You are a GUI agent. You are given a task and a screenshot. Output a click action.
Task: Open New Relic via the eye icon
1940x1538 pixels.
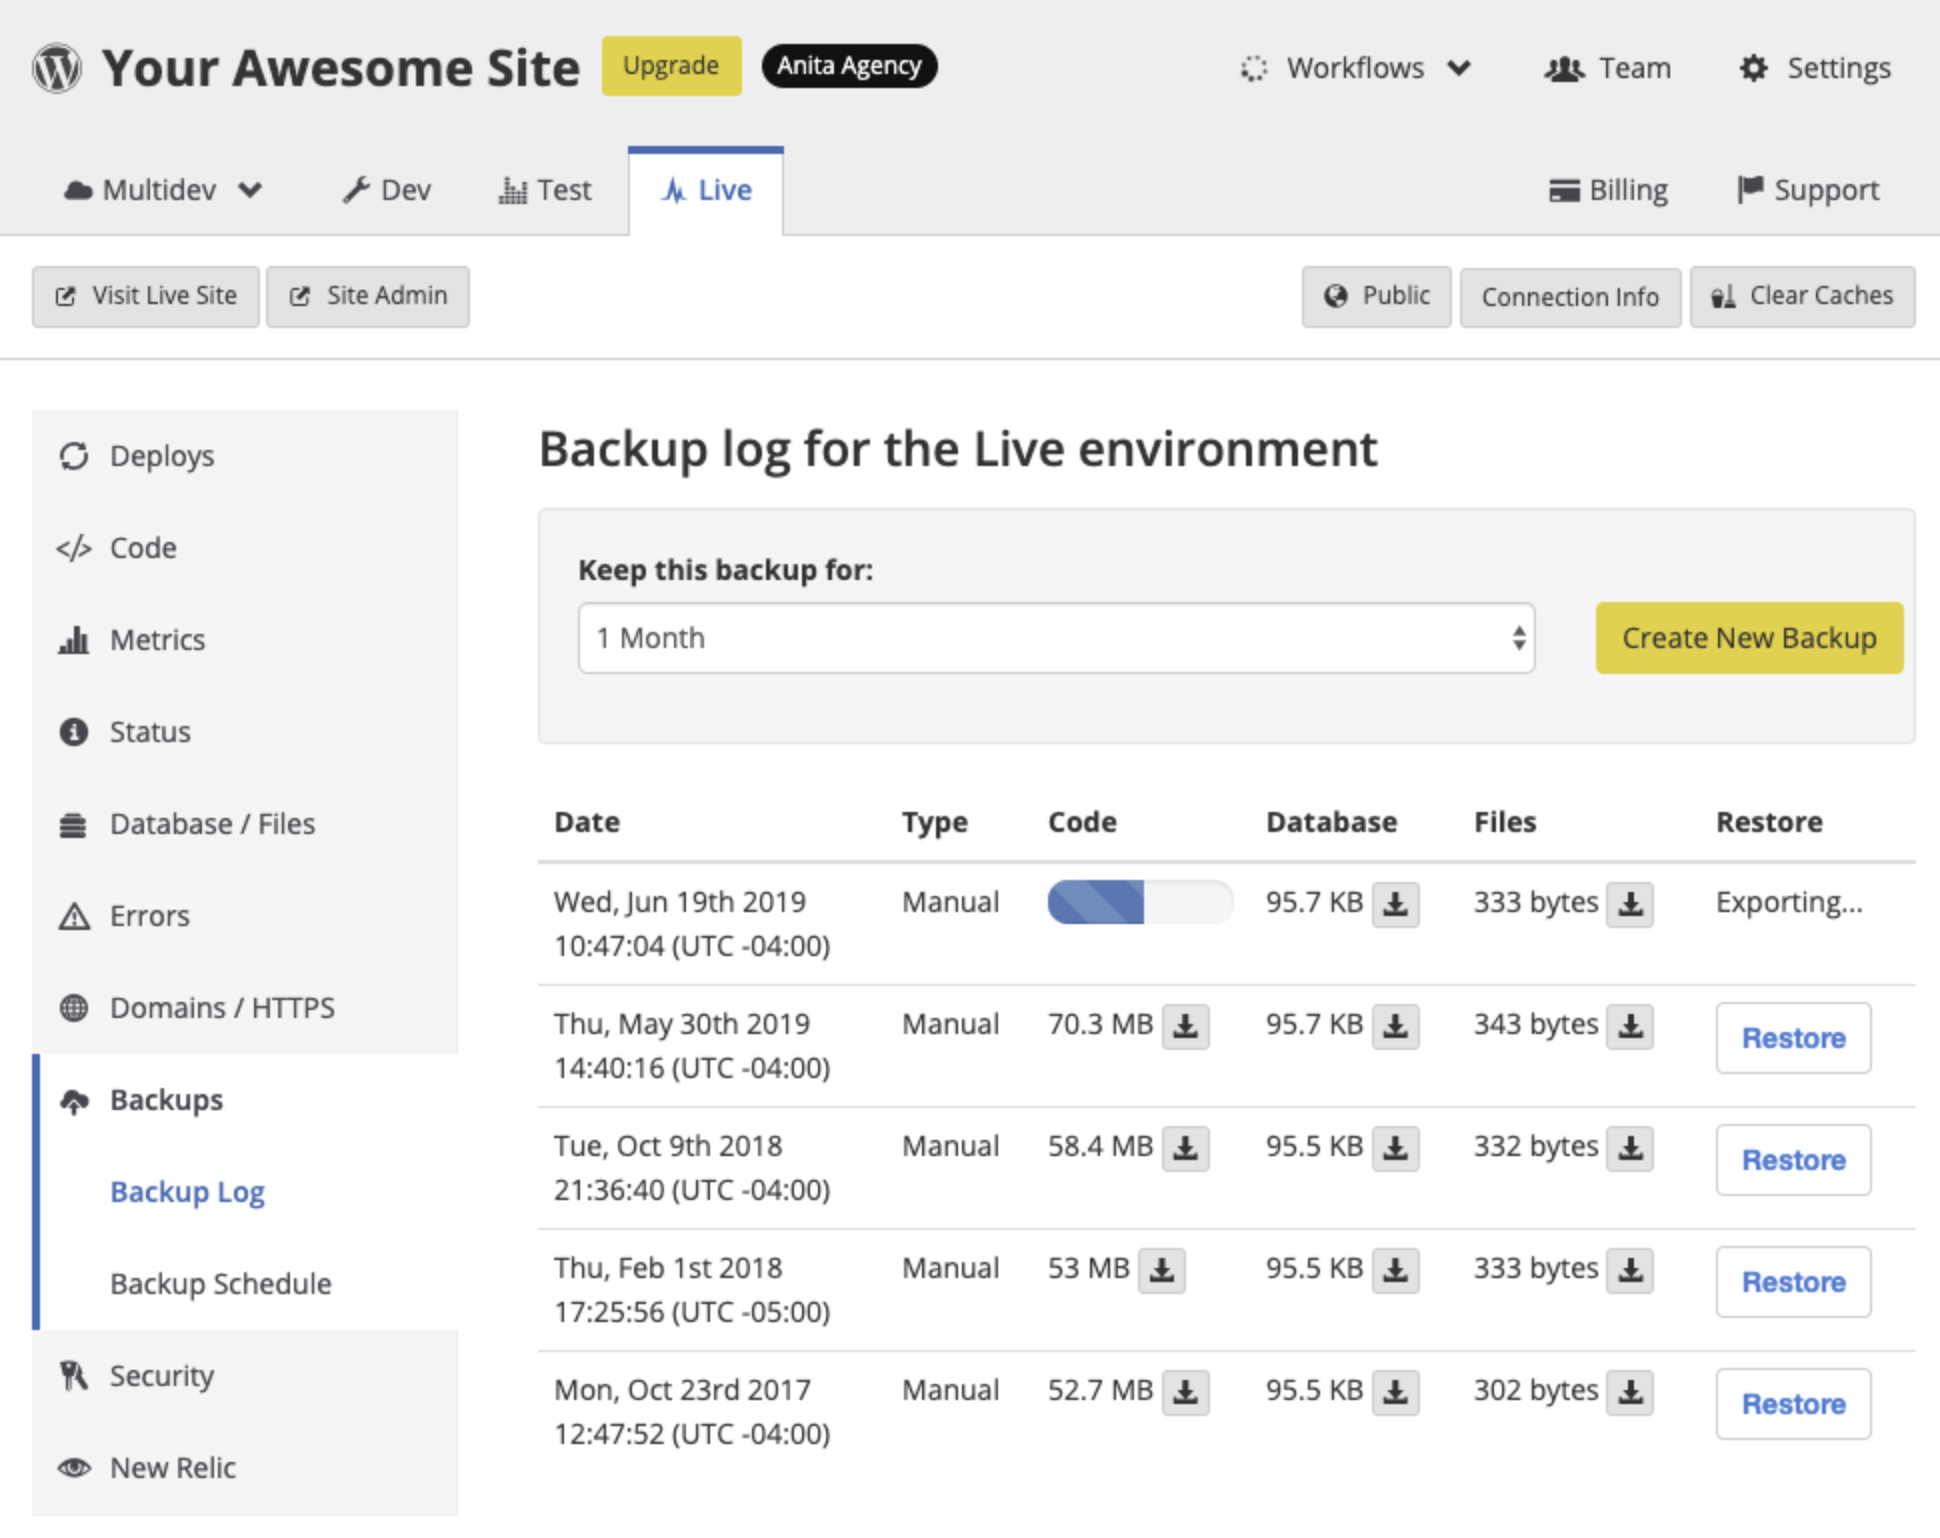(72, 1468)
